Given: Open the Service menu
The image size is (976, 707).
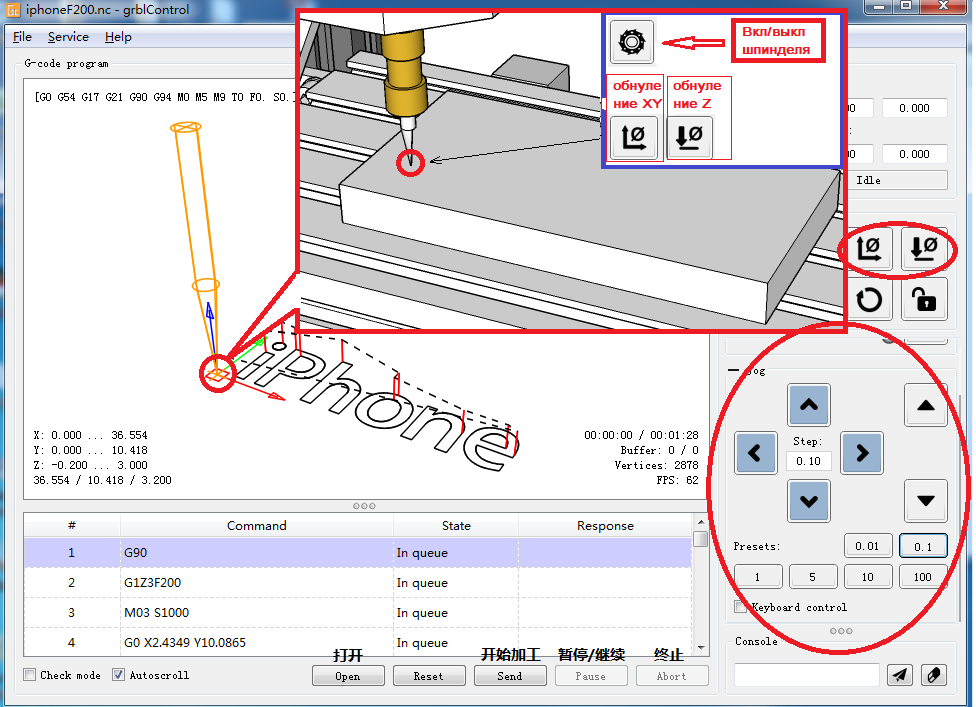Looking at the screenshot, I should point(68,37).
